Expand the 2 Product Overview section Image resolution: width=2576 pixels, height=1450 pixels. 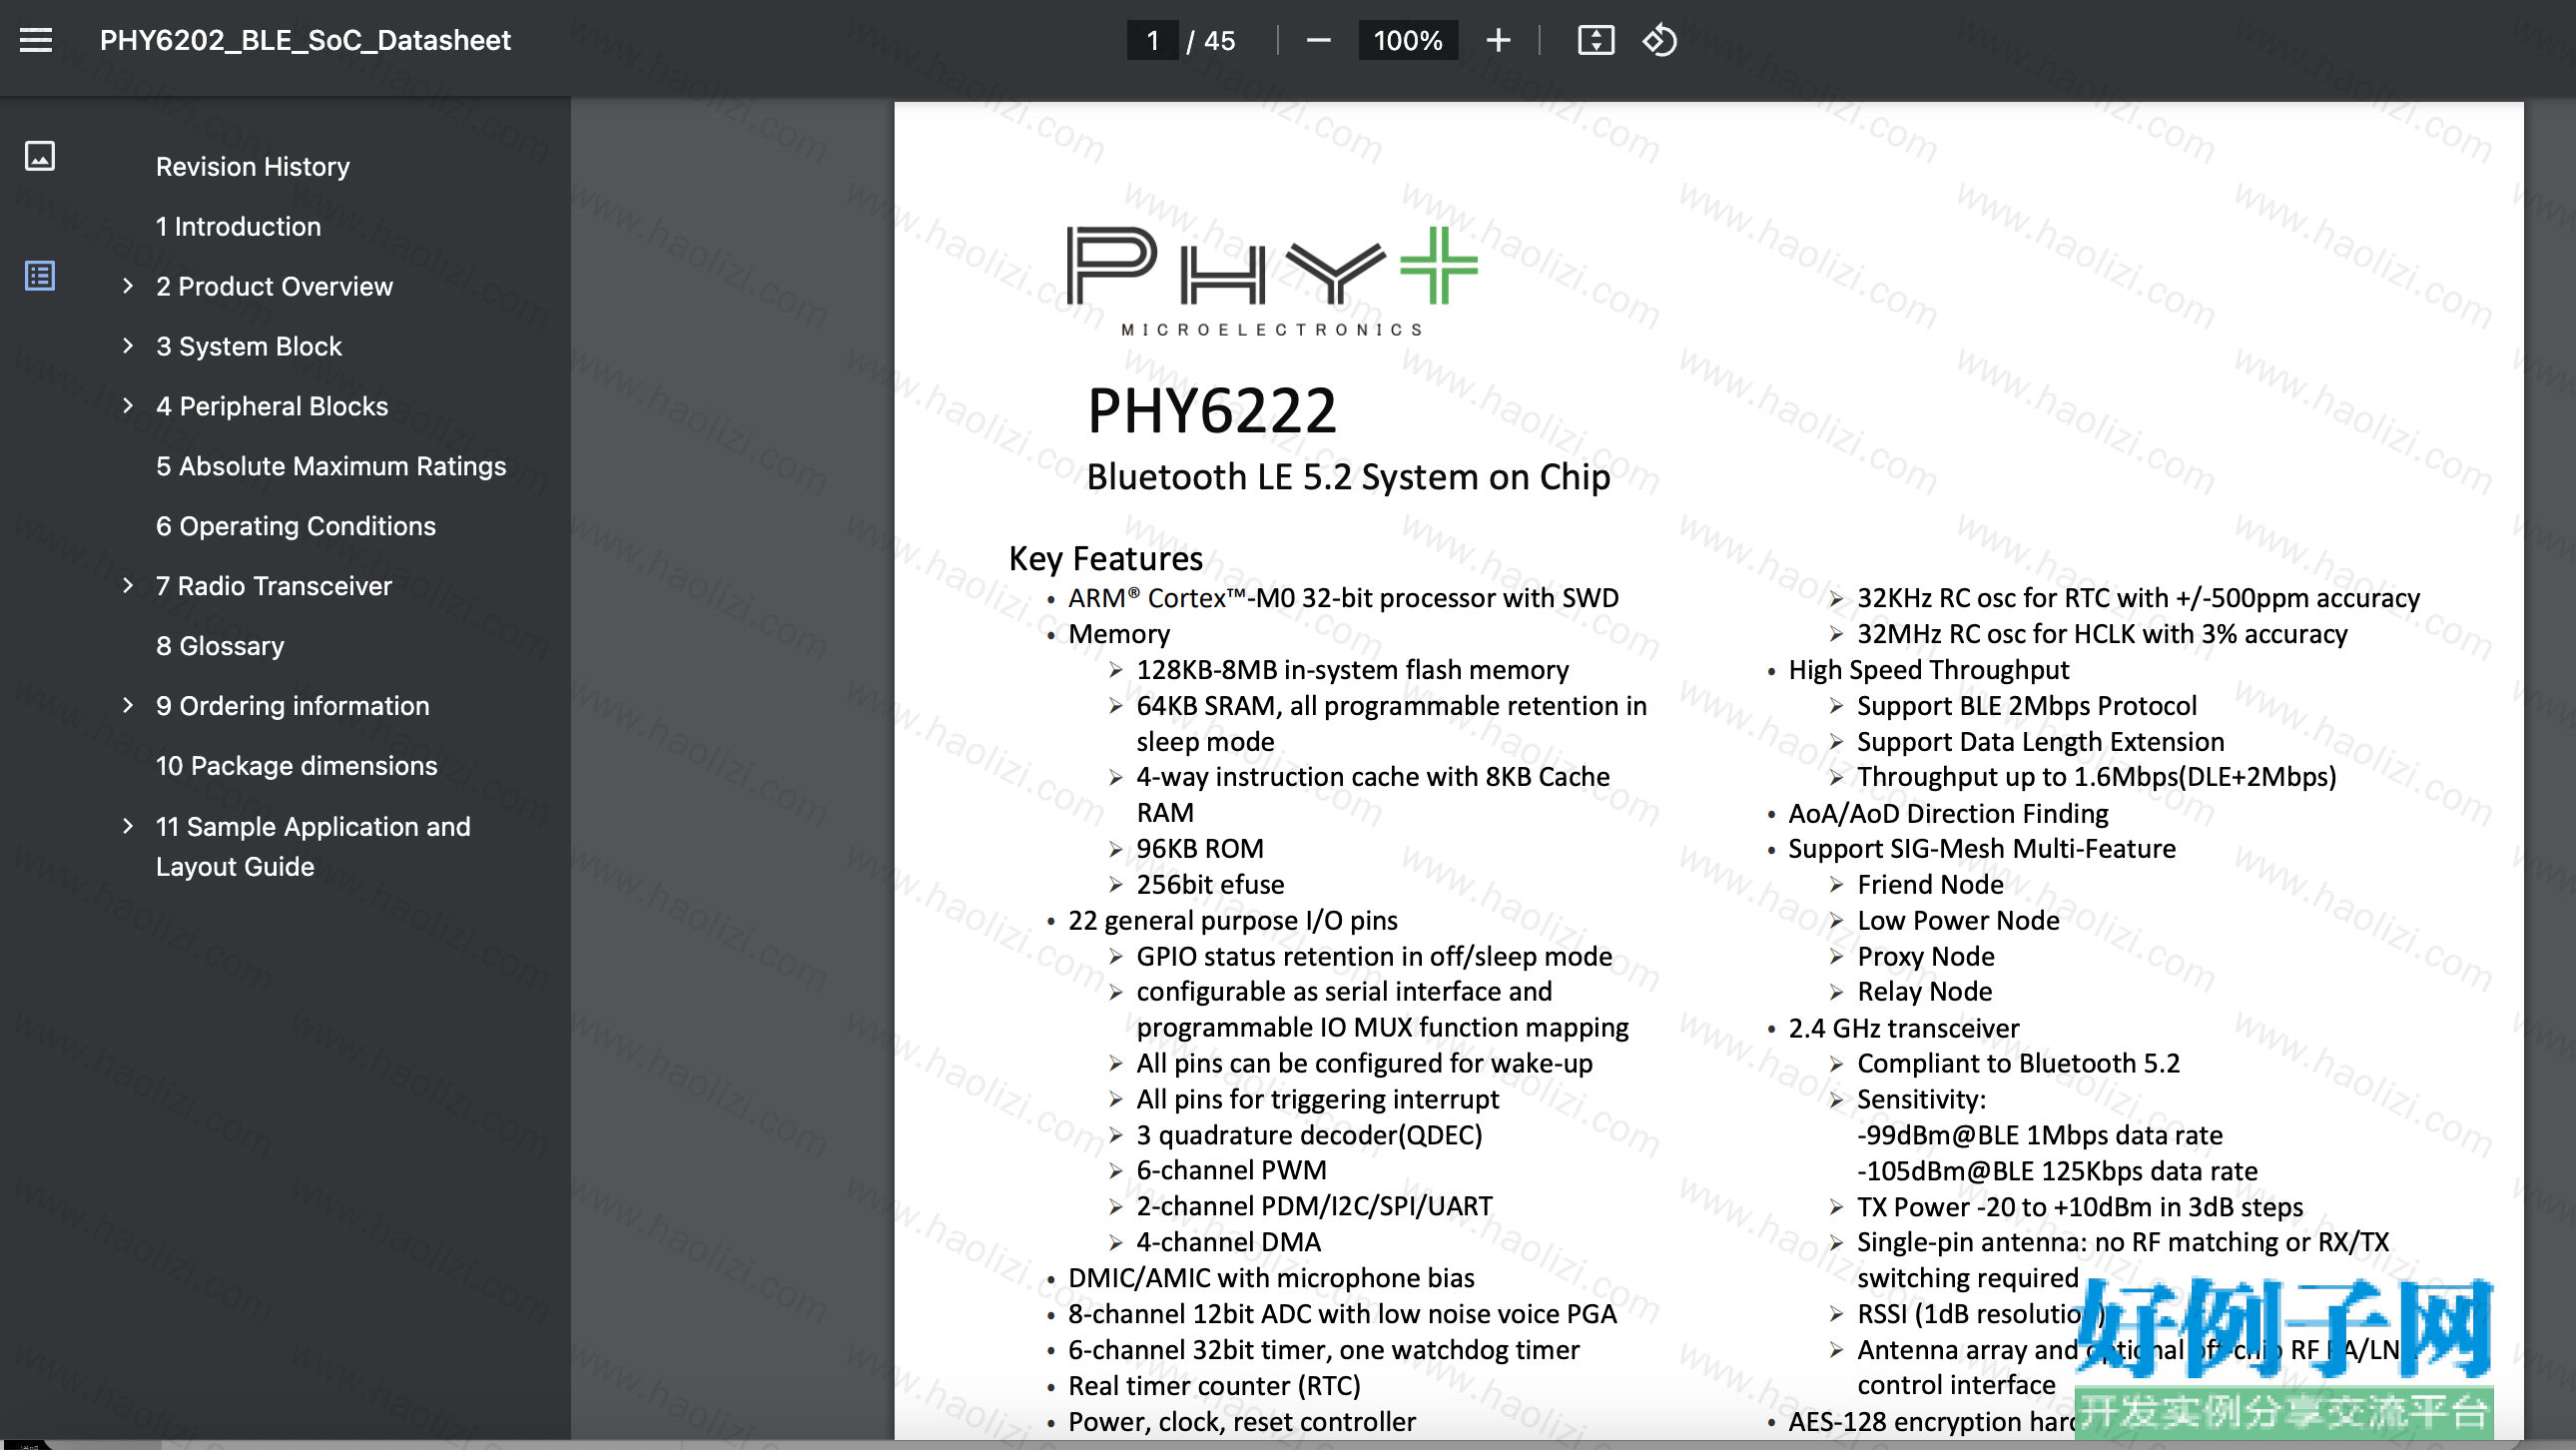coord(128,286)
